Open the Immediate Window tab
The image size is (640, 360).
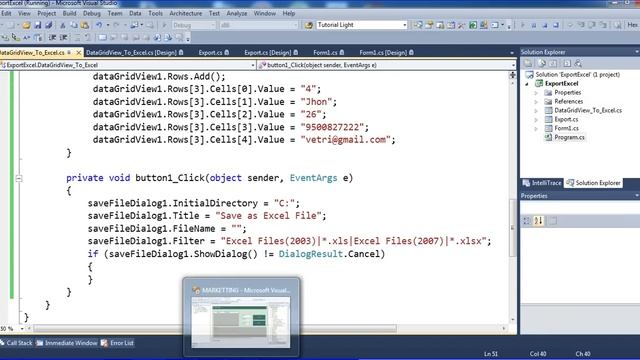[x=67, y=343]
